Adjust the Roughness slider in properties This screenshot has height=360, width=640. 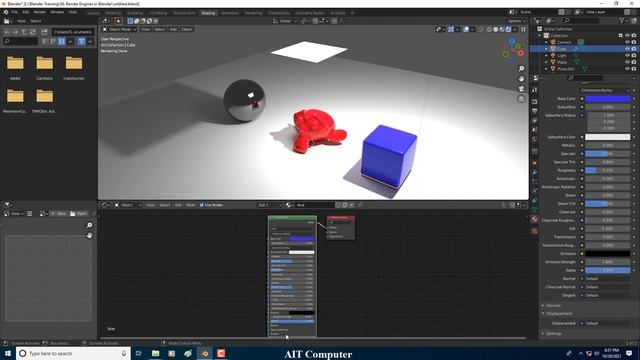click(608, 170)
